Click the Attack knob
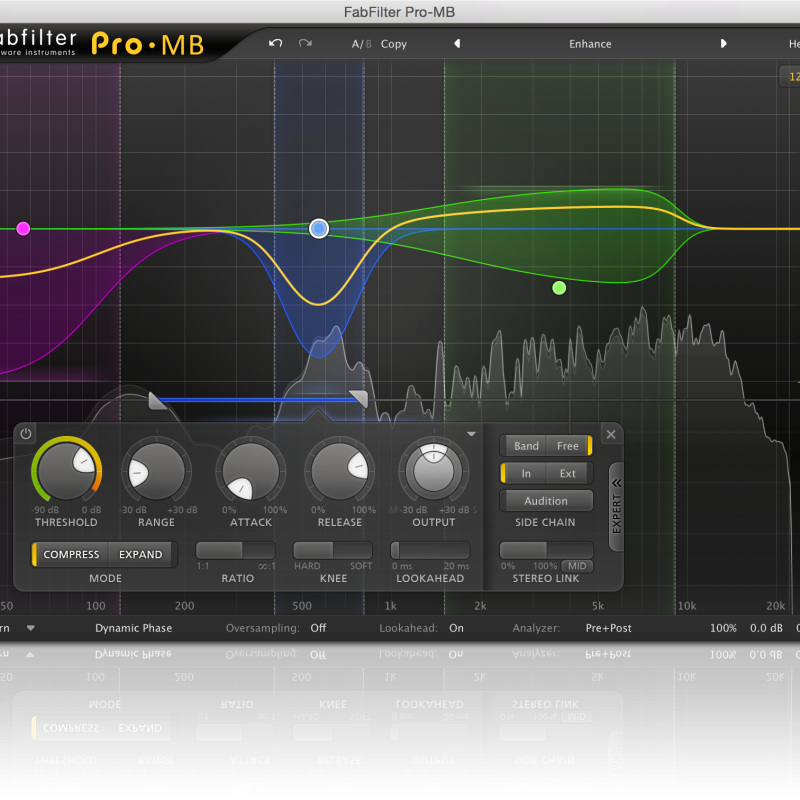Viewport: 800px width, 800px height. [251, 470]
